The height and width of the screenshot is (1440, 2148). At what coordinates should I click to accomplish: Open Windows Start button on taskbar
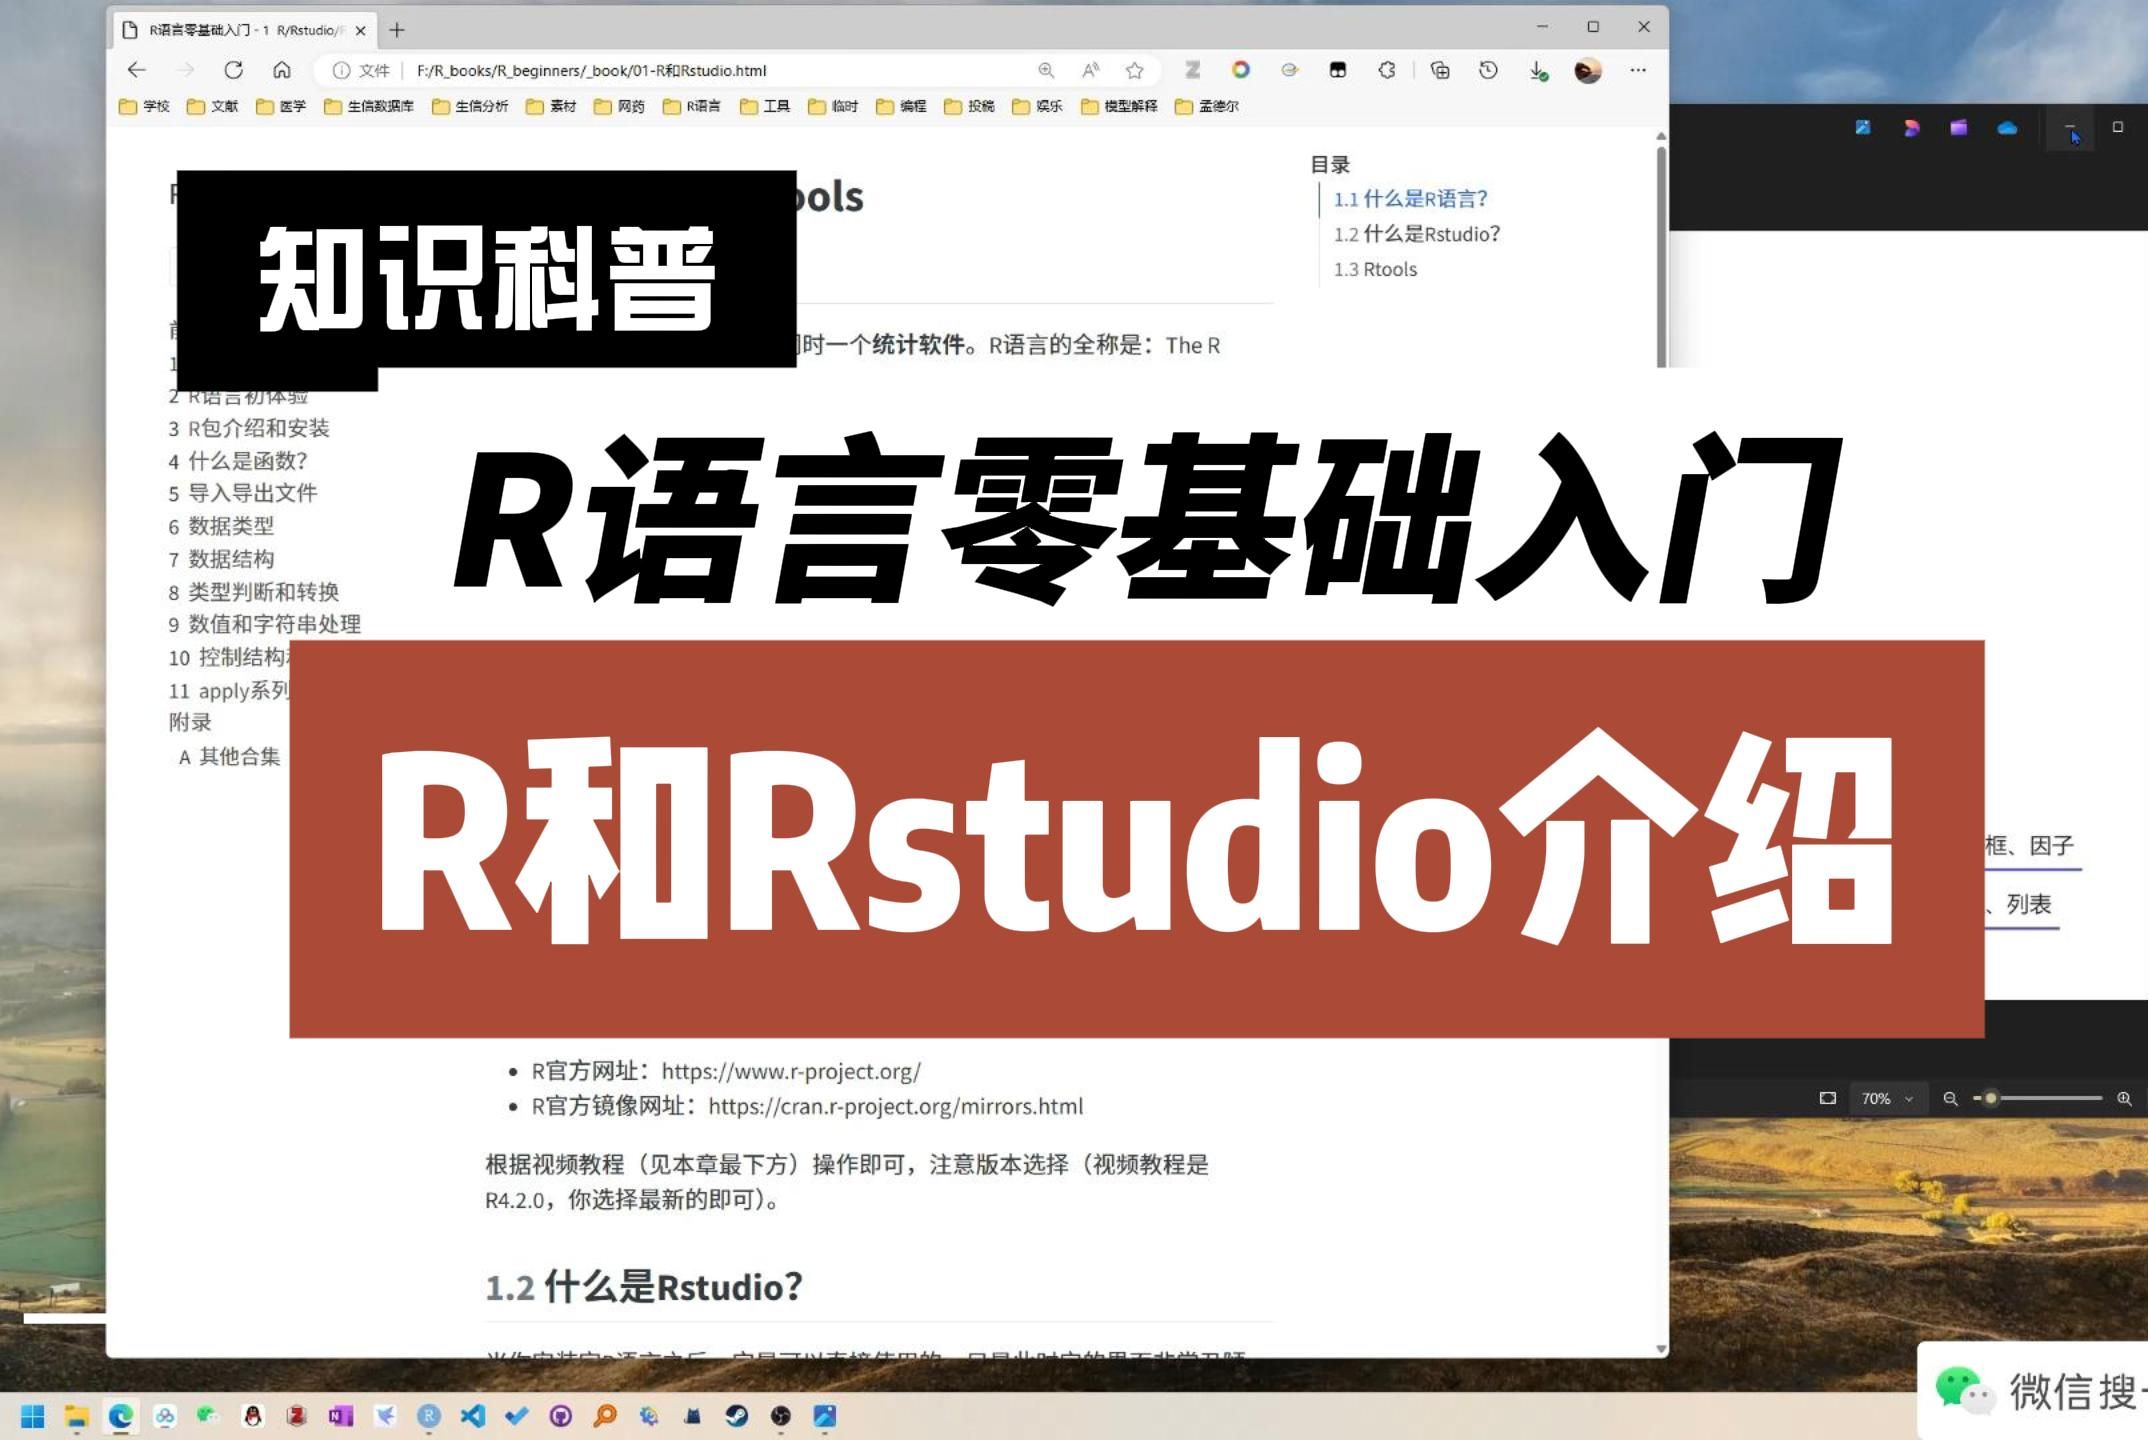point(33,1416)
